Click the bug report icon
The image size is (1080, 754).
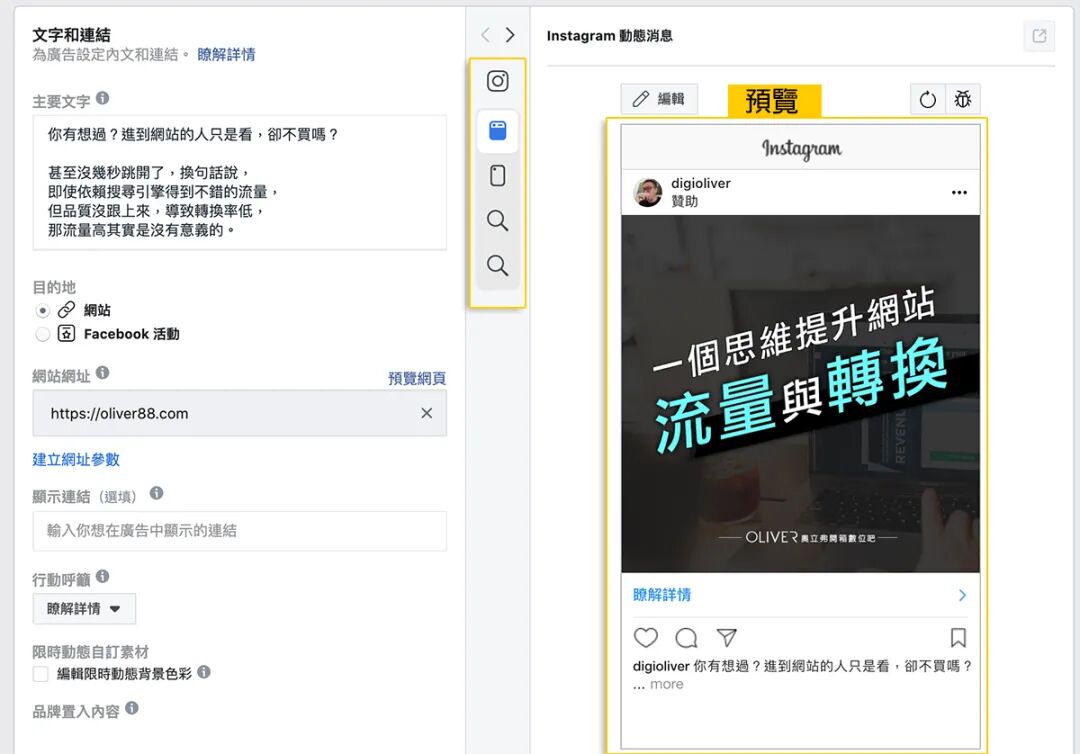962,99
